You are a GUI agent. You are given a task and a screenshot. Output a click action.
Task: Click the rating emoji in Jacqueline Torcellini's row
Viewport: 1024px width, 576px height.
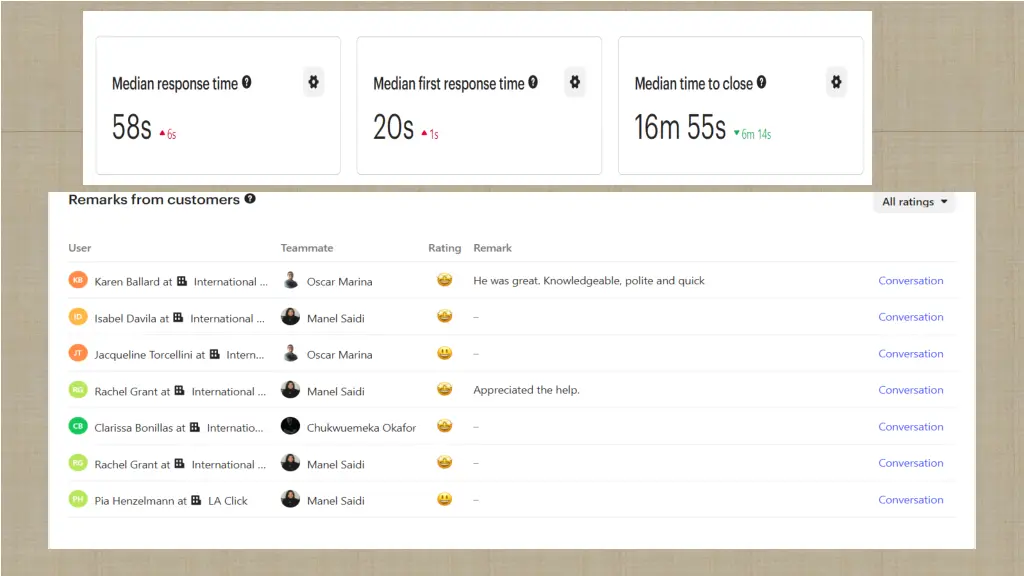pos(445,354)
